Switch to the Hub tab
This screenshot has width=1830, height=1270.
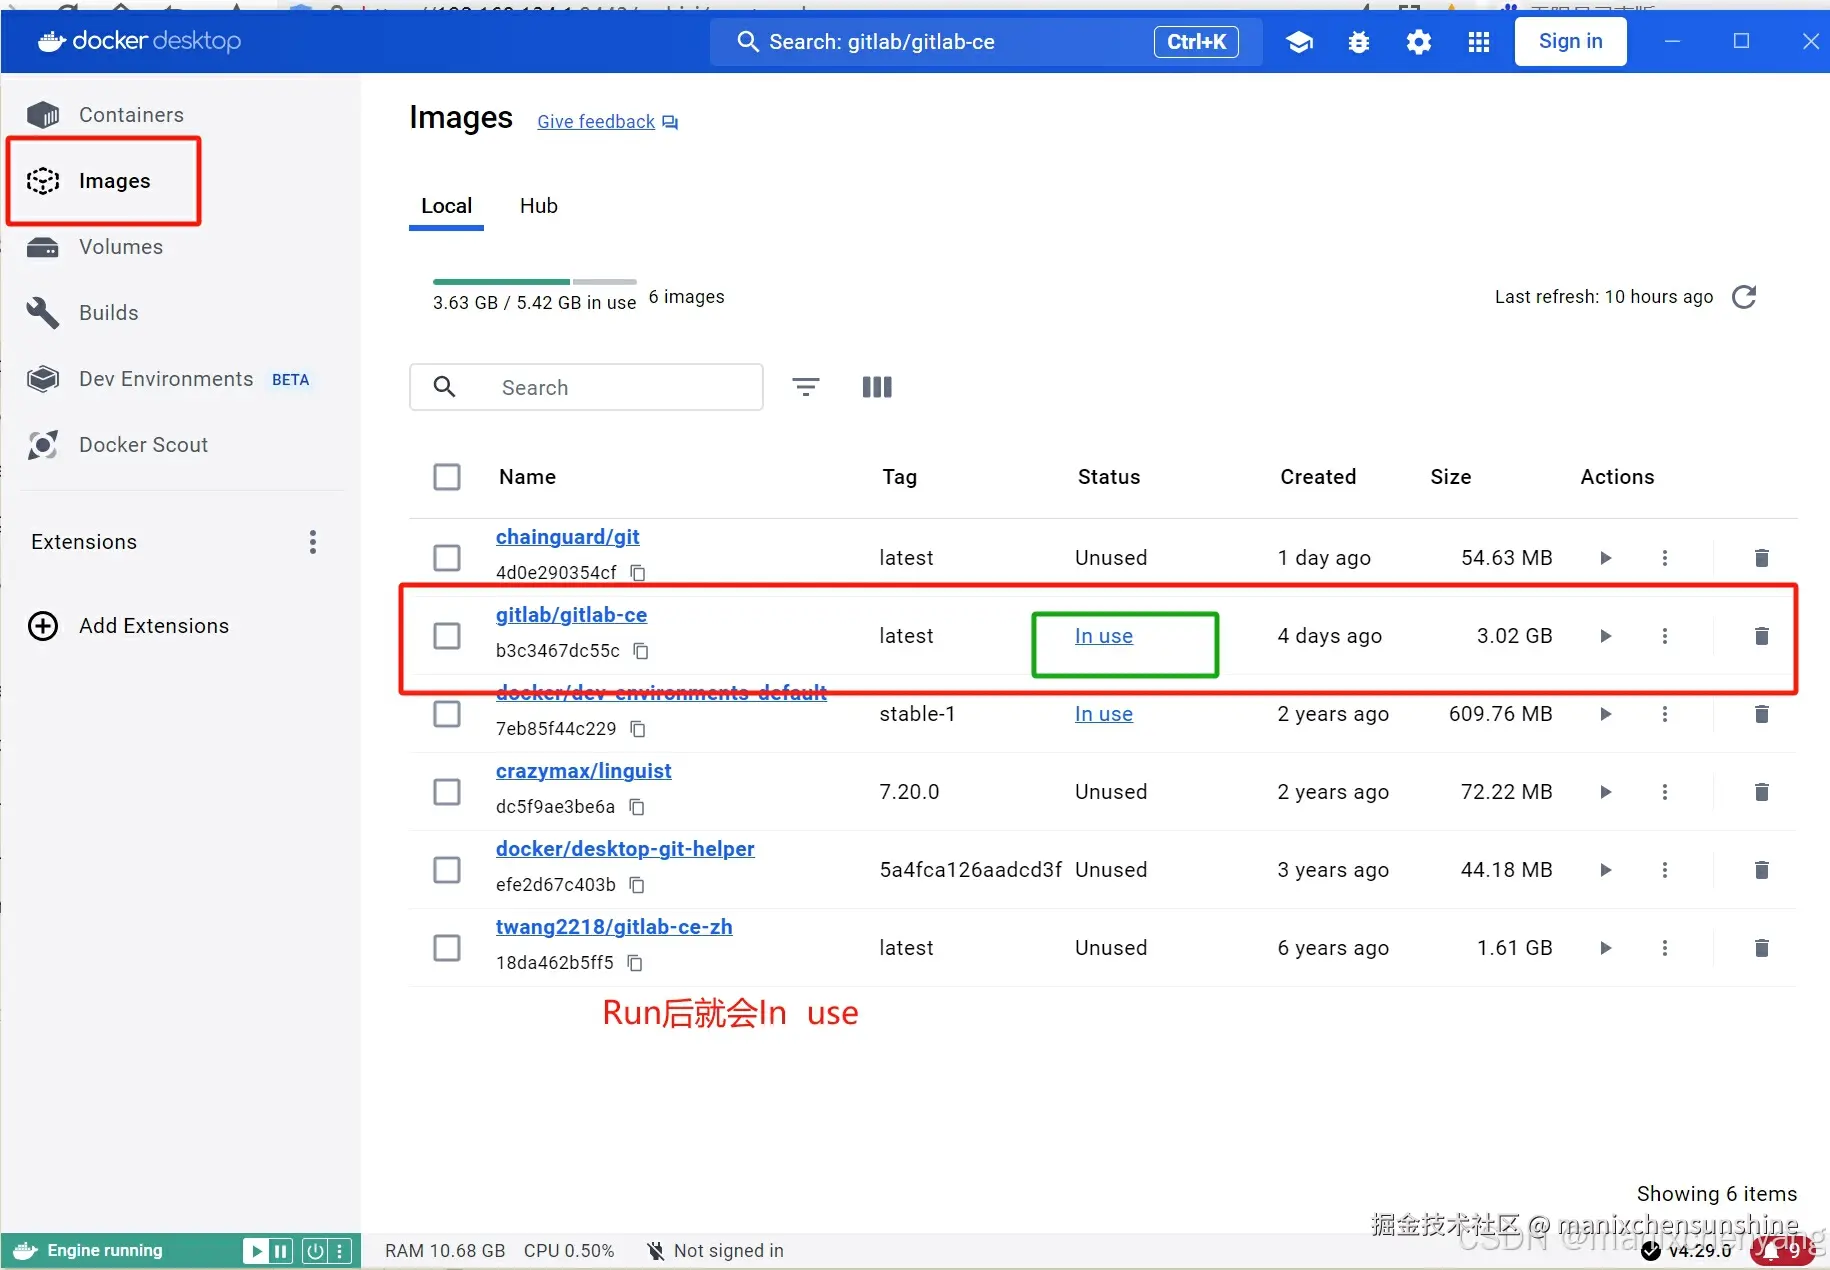[539, 206]
